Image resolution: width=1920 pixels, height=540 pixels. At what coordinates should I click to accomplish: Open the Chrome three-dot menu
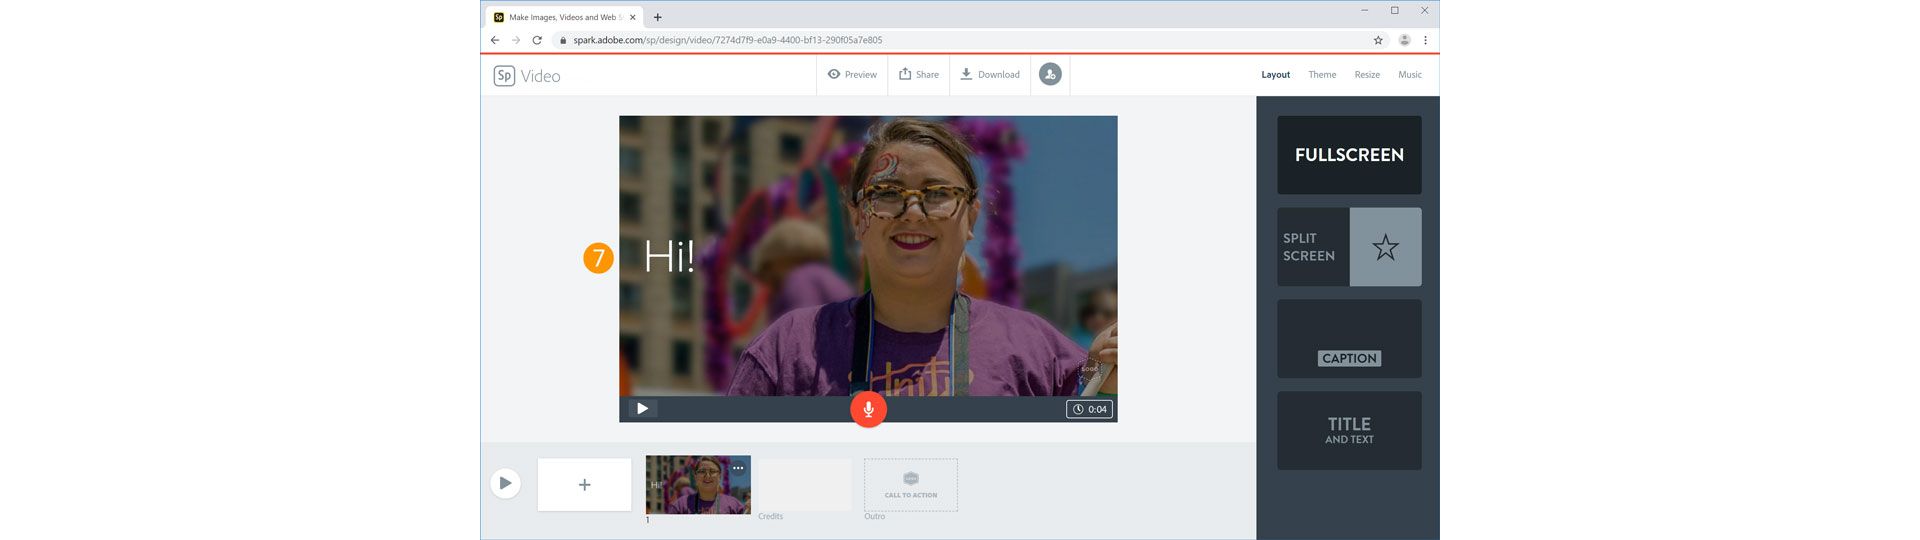pyautogui.click(x=1425, y=40)
